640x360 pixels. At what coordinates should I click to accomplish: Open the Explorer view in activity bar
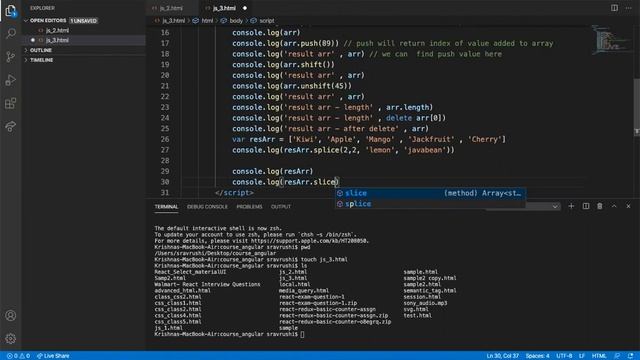11,11
